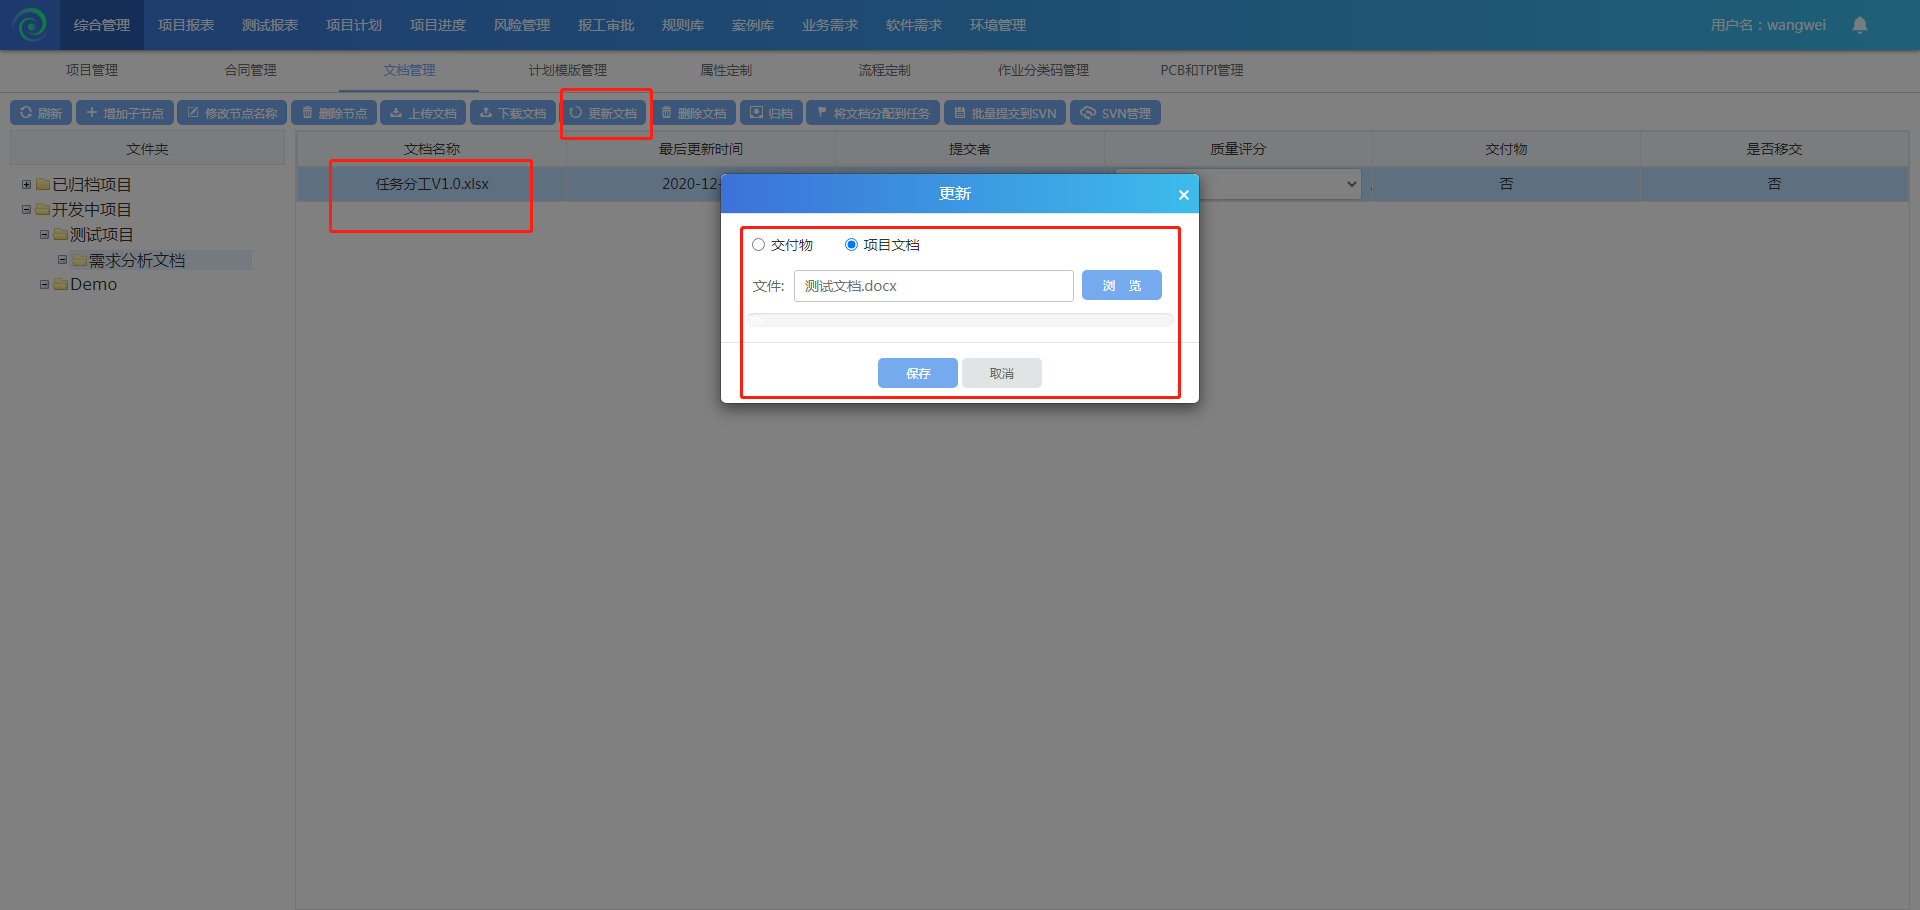Image resolution: width=1920 pixels, height=910 pixels.
Task: Open the 环境管理 top menu
Action: click(x=998, y=25)
